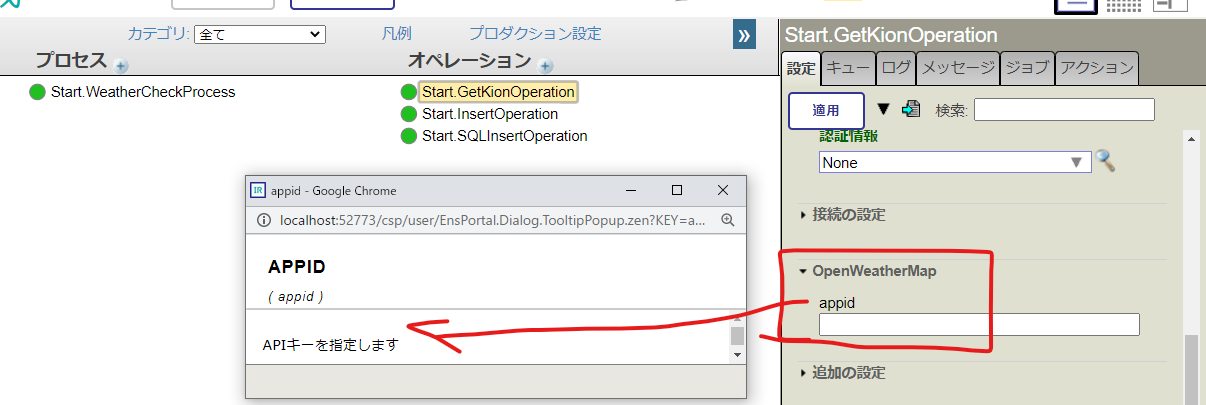Switch to the メッセージ tab
This screenshot has height=405, width=1206.
coord(957,68)
